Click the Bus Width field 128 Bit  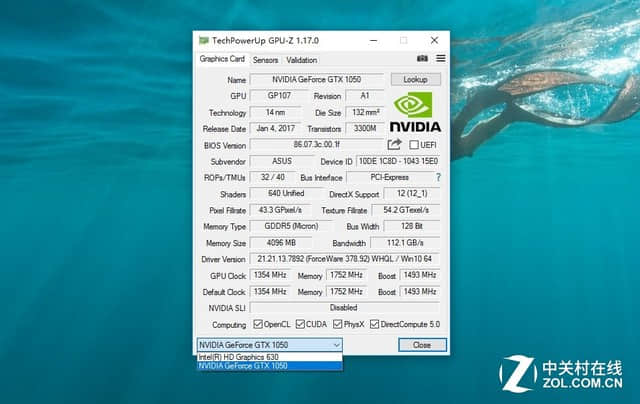click(412, 226)
